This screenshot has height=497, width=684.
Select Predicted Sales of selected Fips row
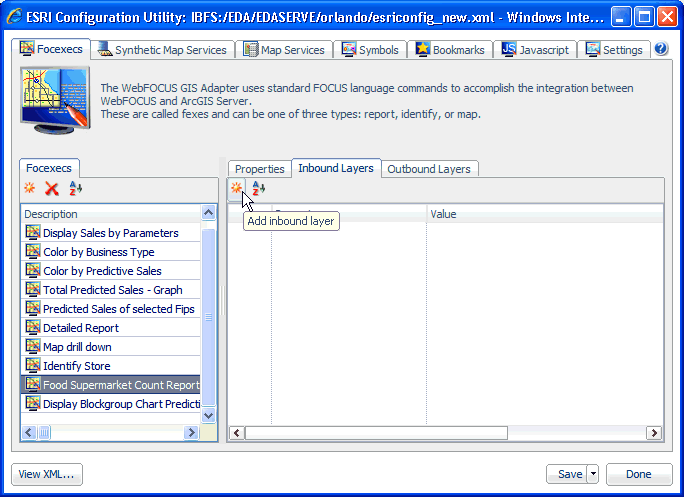click(x=111, y=308)
